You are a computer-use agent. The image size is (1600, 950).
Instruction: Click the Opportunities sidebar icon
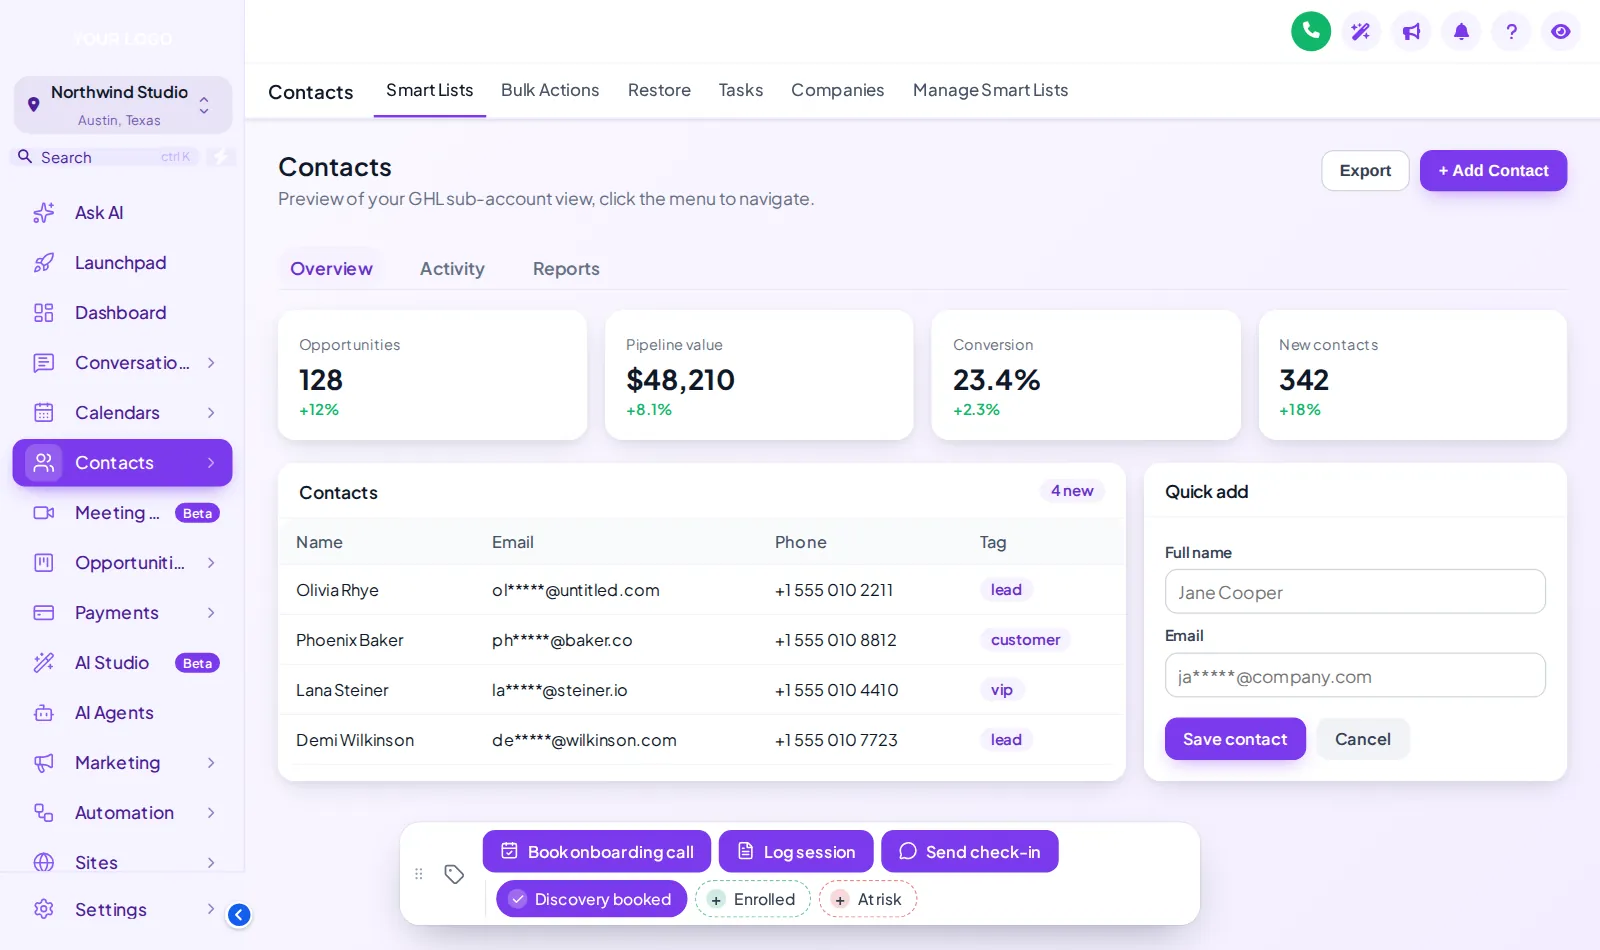[44, 563]
